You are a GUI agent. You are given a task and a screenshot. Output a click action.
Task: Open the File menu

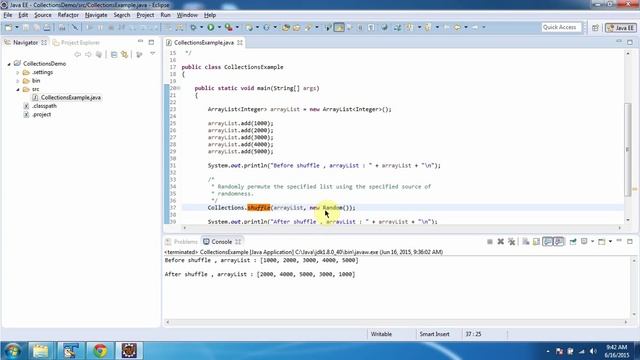click(x=8, y=15)
